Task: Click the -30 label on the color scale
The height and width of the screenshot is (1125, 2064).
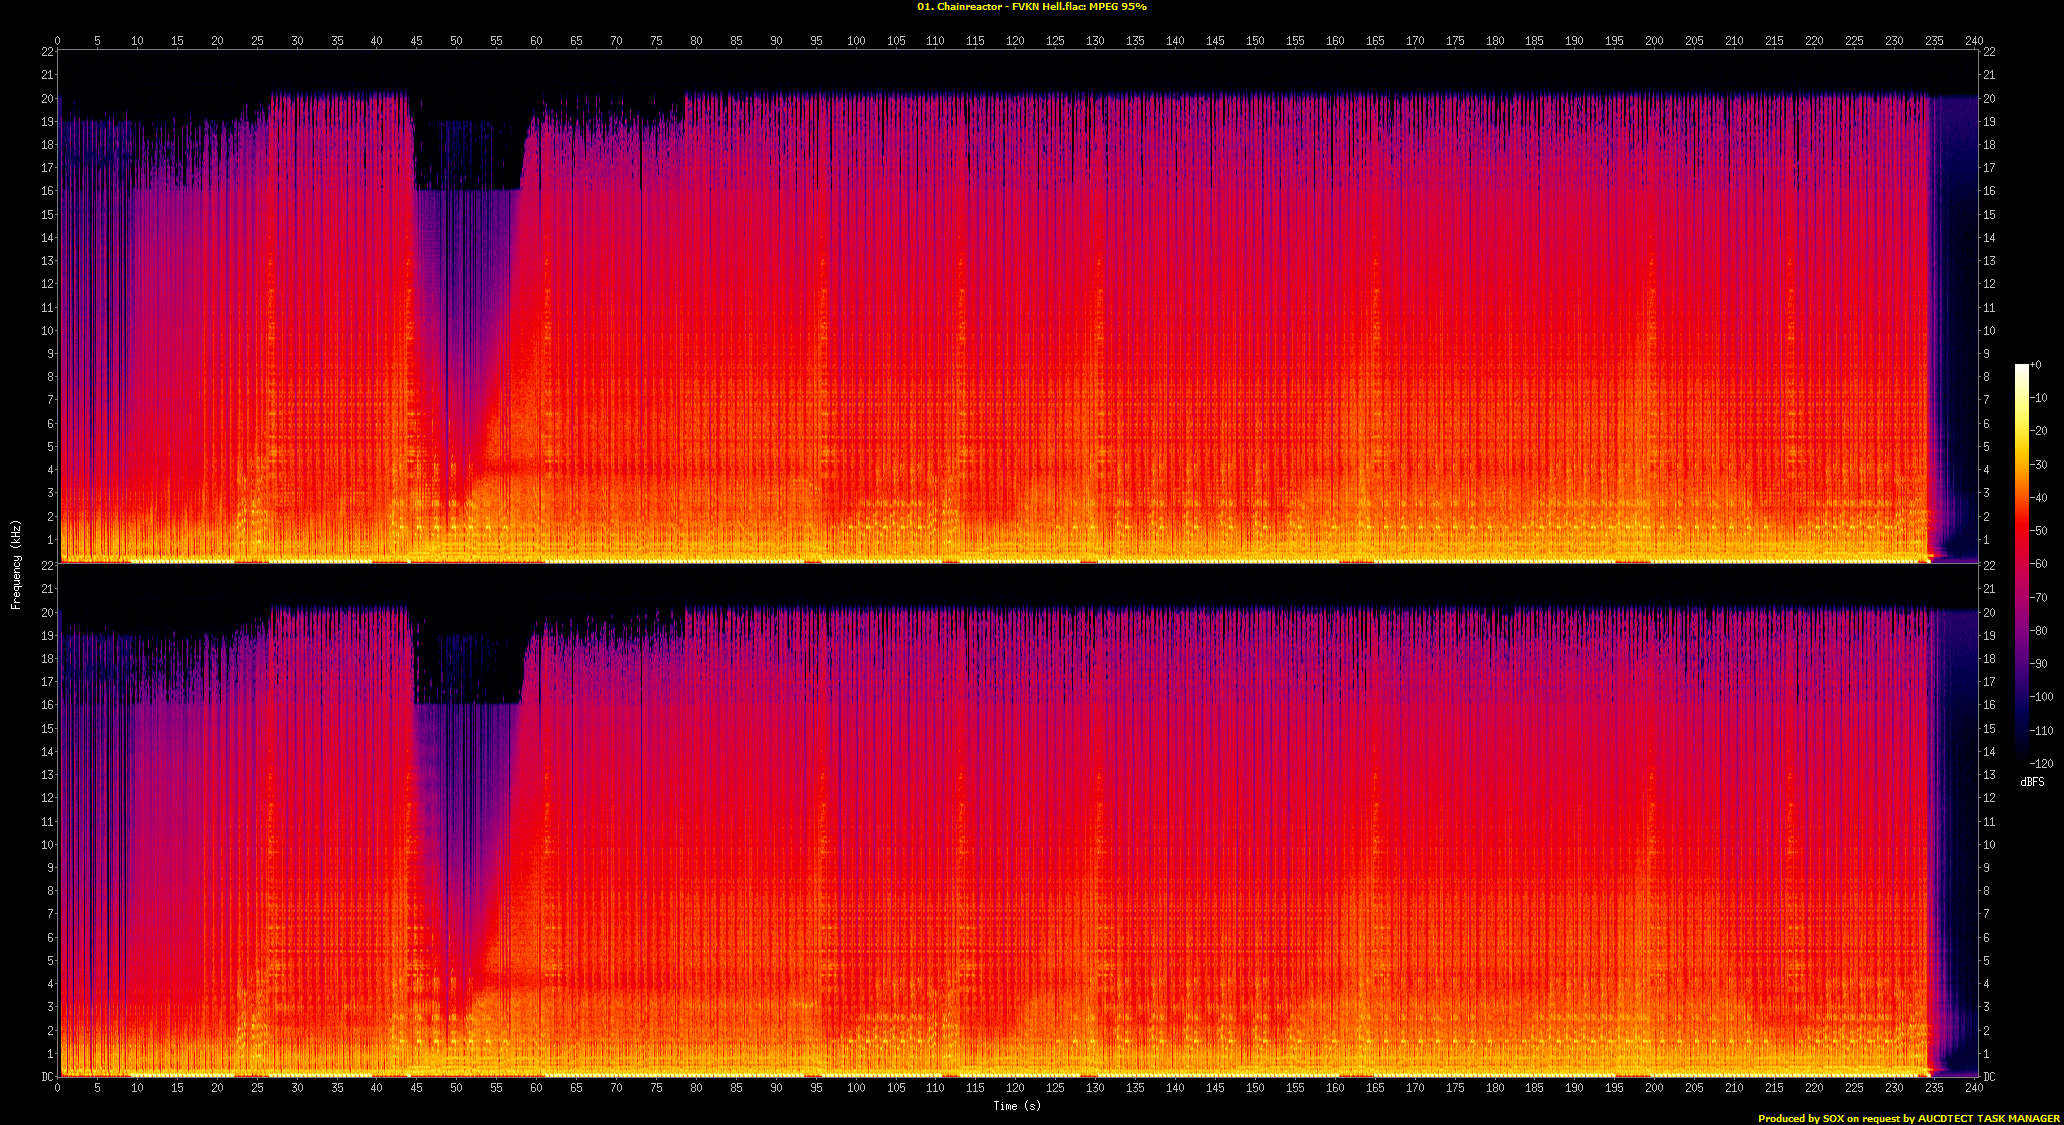Action: (x=2040, y=465)
